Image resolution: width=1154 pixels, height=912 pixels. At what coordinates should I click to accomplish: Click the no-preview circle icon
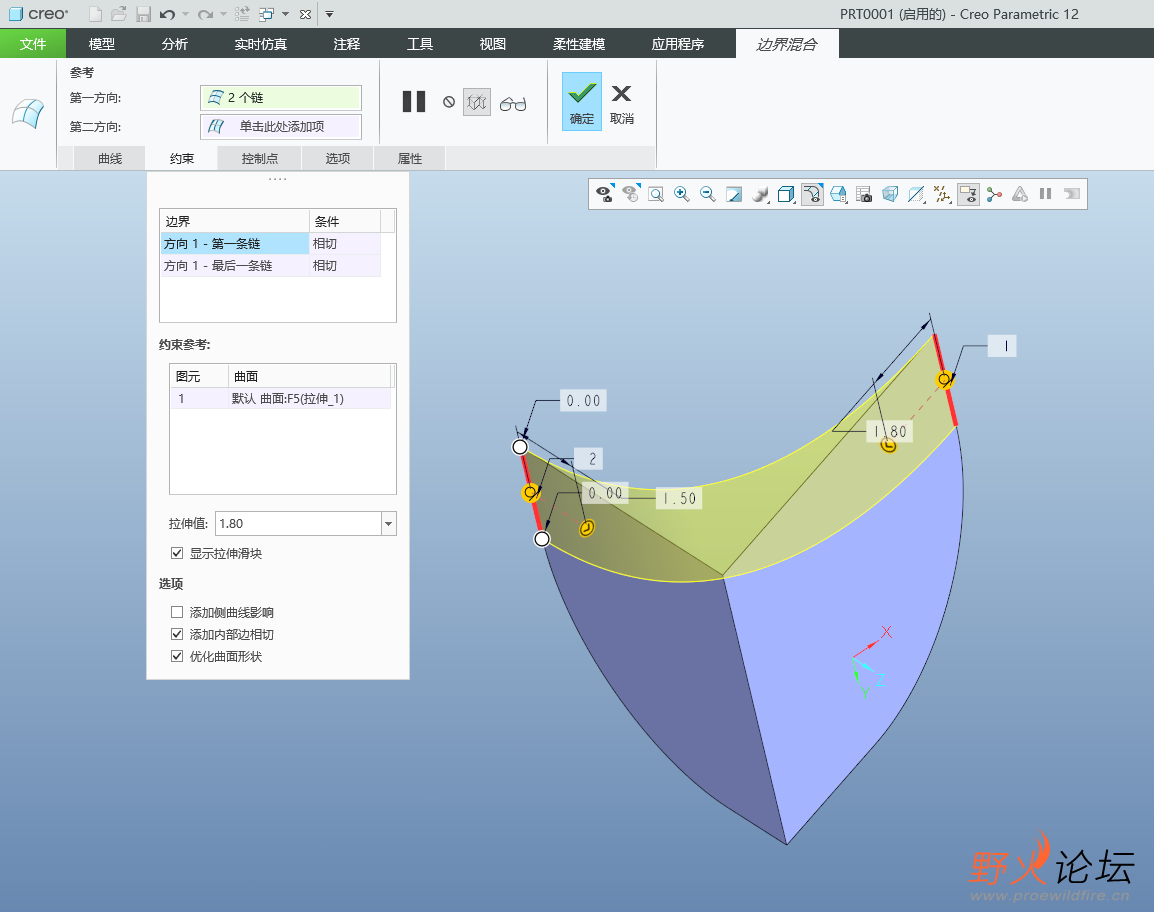449,102
